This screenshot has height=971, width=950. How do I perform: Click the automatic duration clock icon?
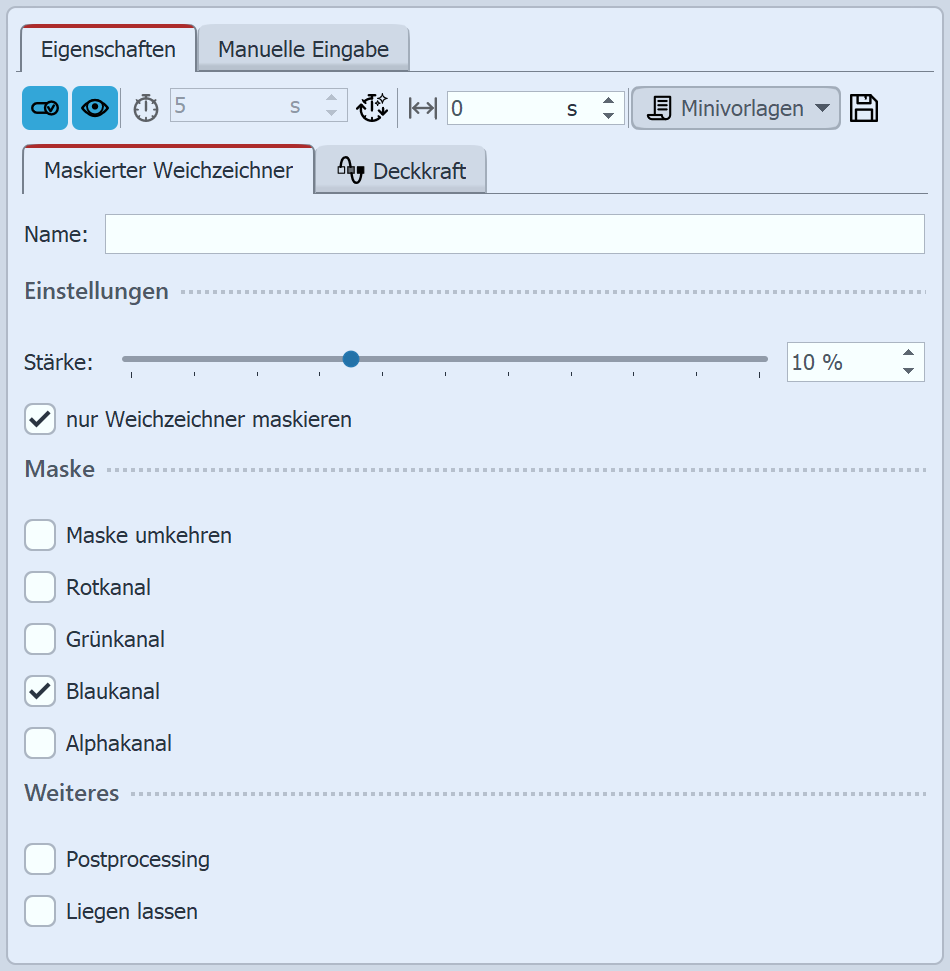(x=372, y=108)
